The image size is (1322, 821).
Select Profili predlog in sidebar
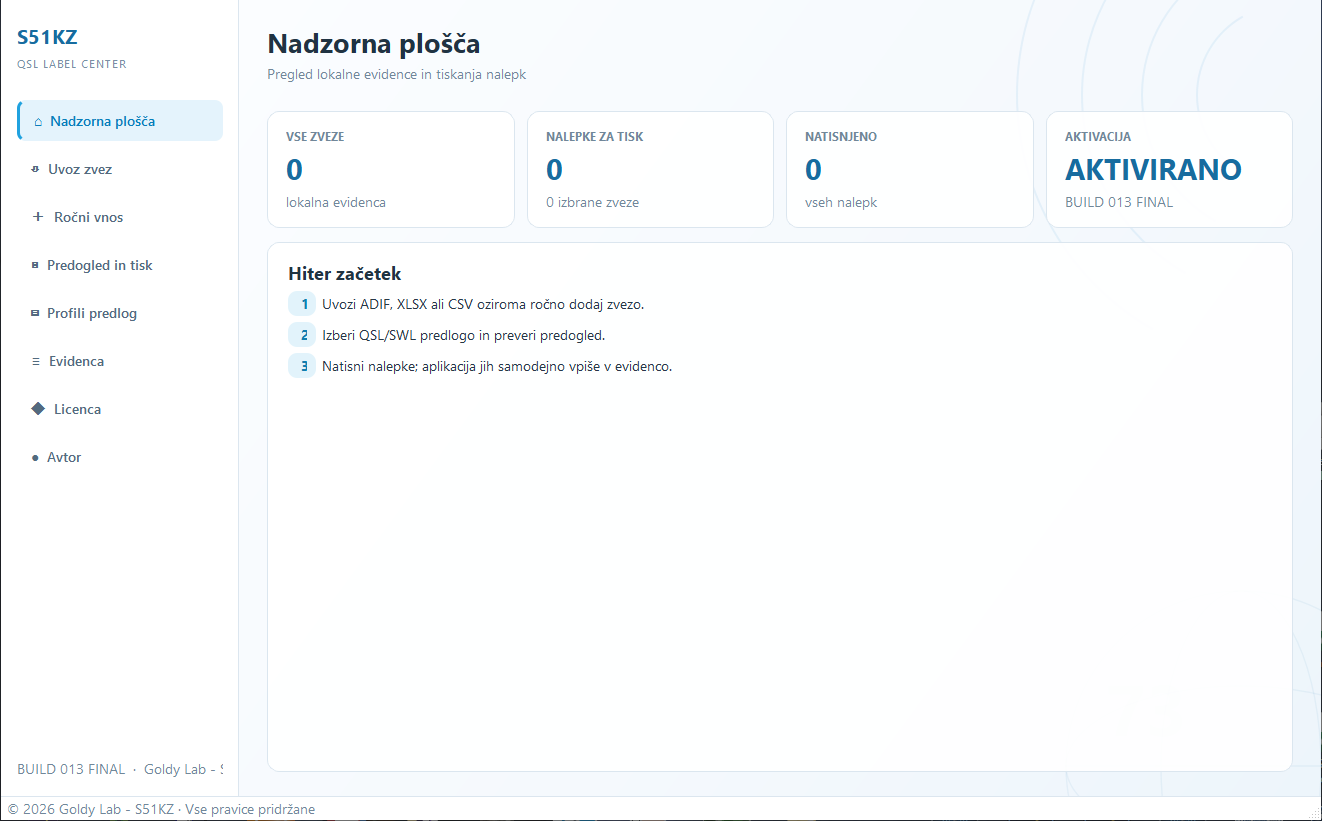tap(120, 313)
